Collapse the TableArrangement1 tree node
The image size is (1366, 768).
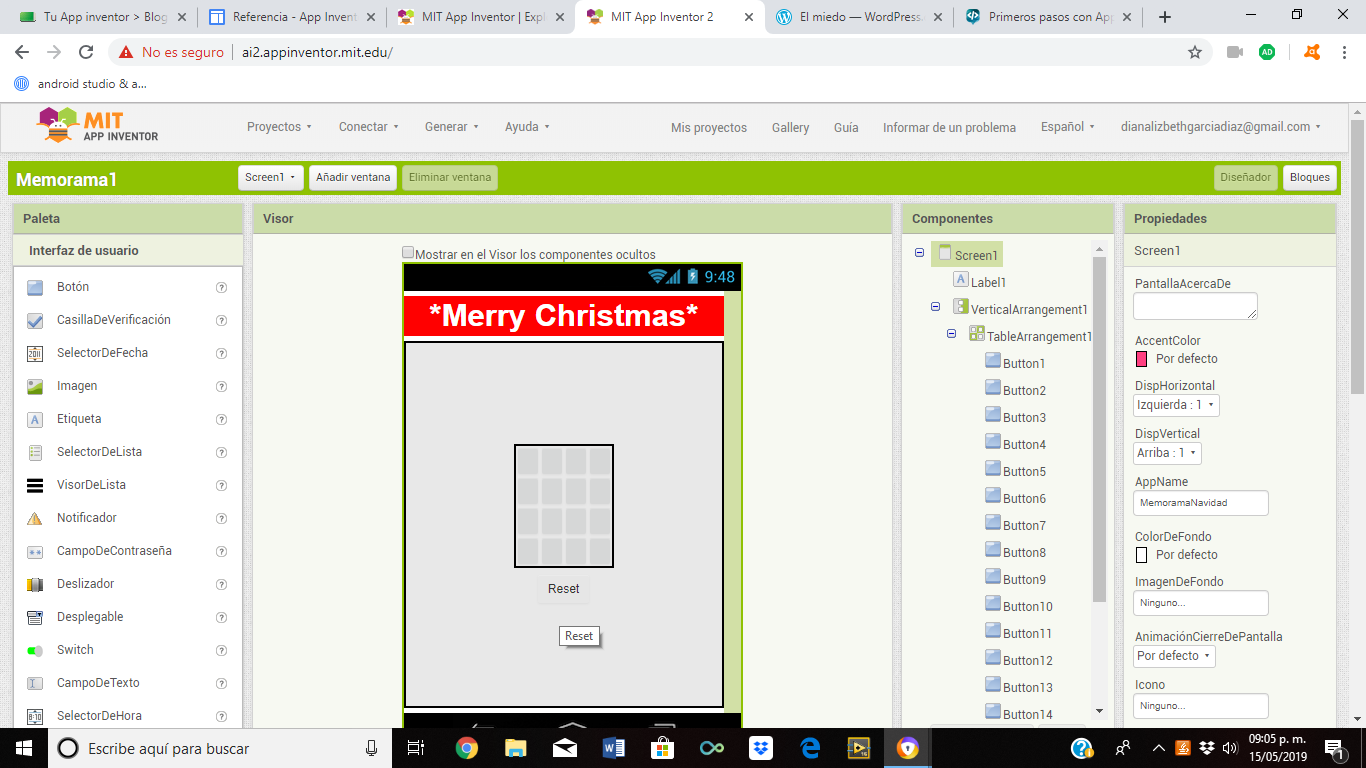tap(952, 335)
